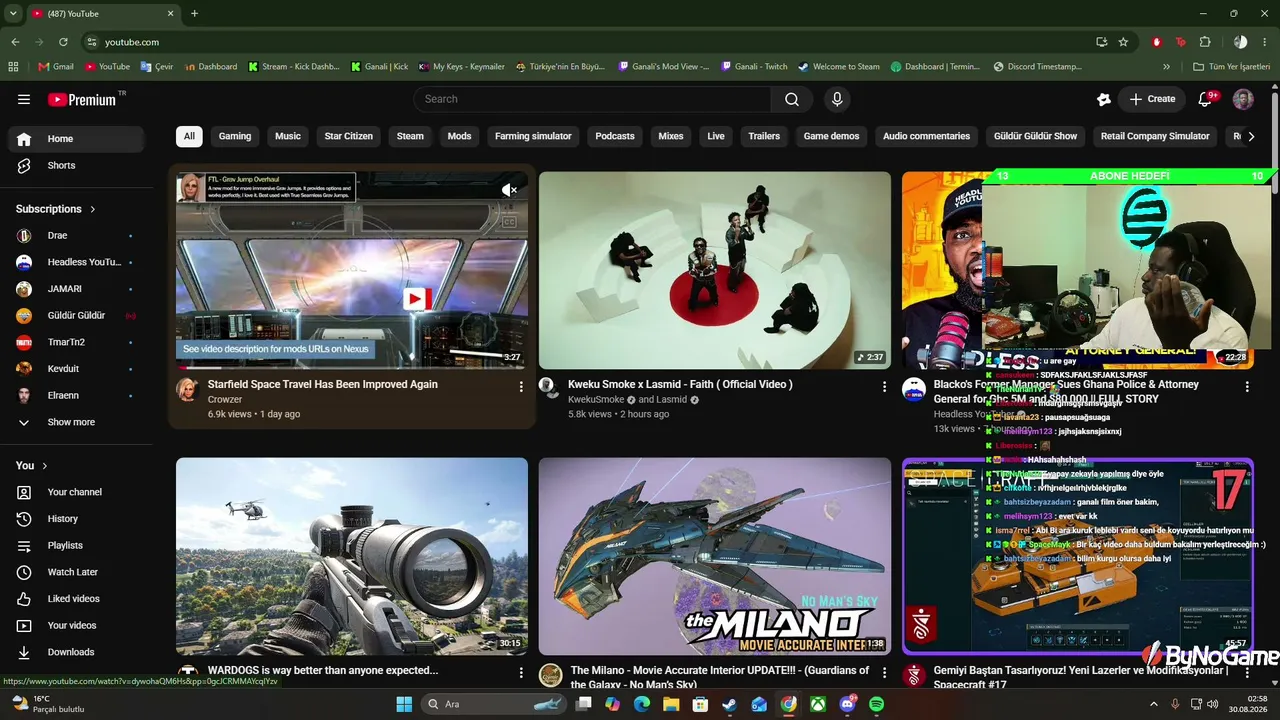Open the JAMARI subscription channel
Image resolution: width=1280 pixels, height=720 pixels.
point(78,289)
